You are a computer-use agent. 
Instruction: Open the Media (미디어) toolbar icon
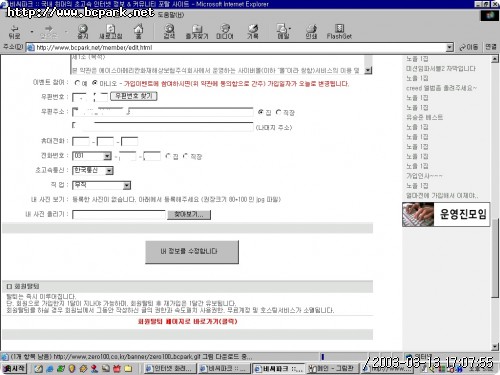[225, 32]
